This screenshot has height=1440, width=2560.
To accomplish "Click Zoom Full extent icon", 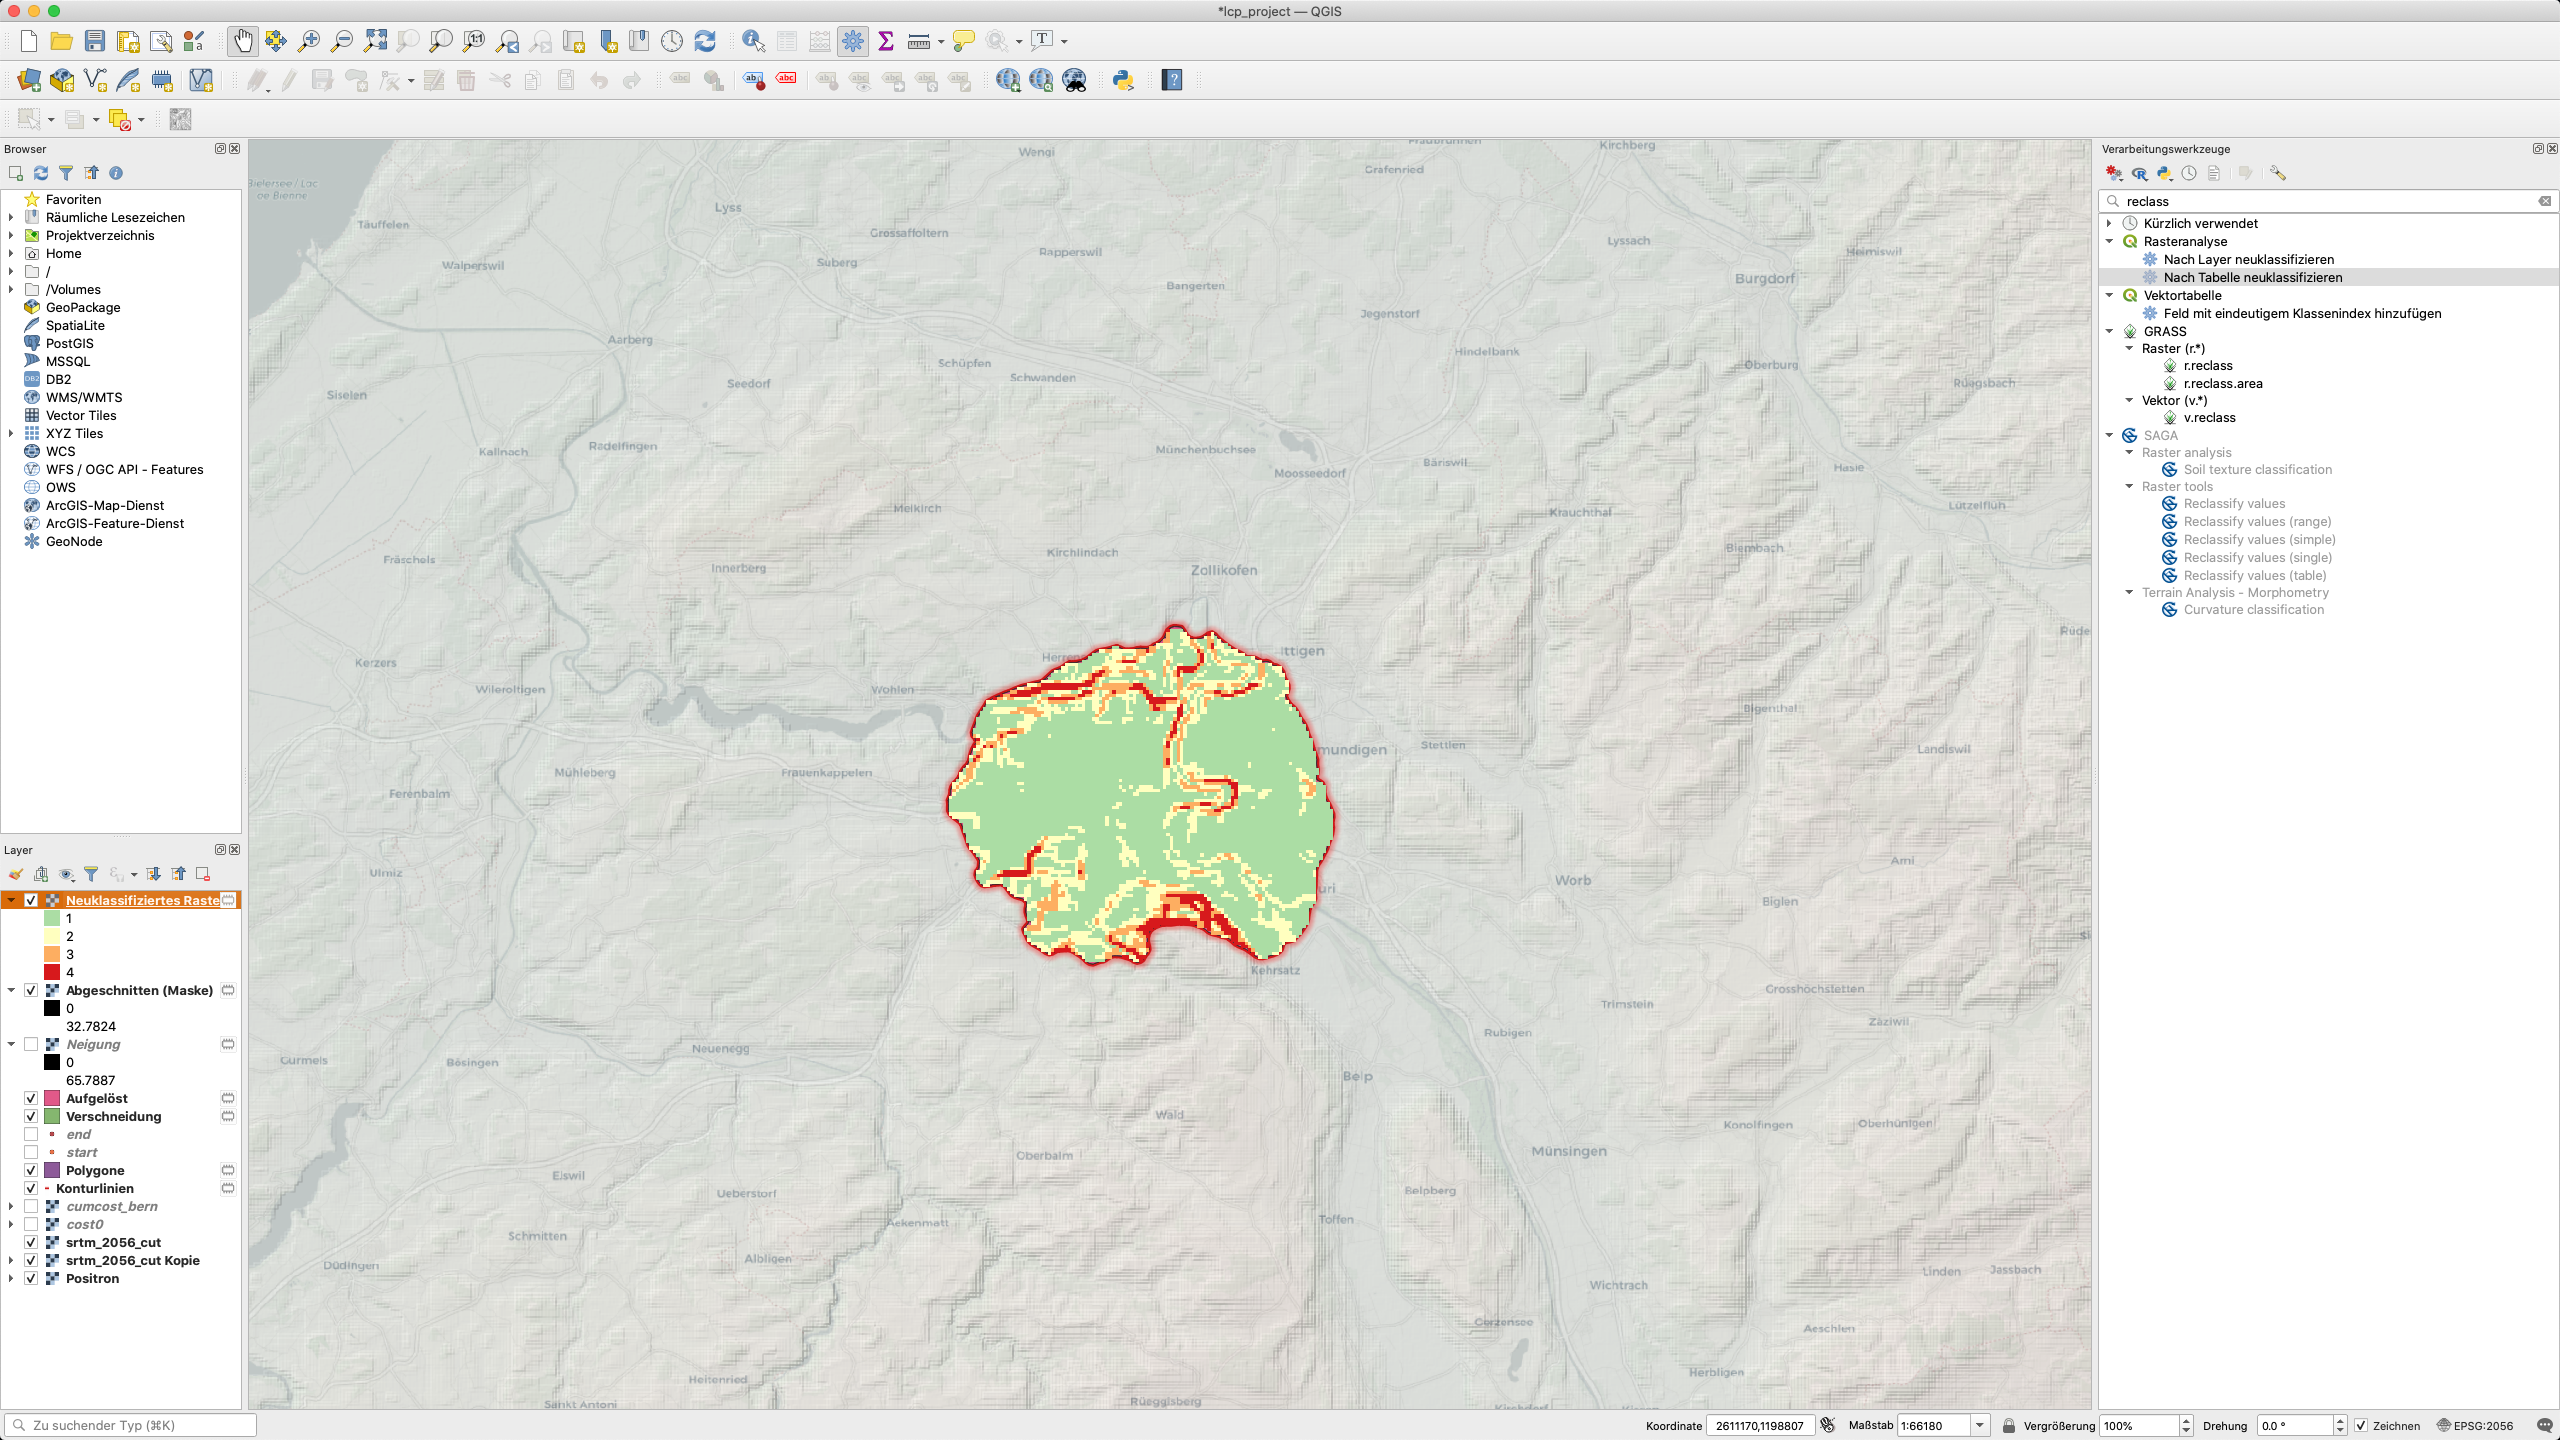I will click(375, 41).
